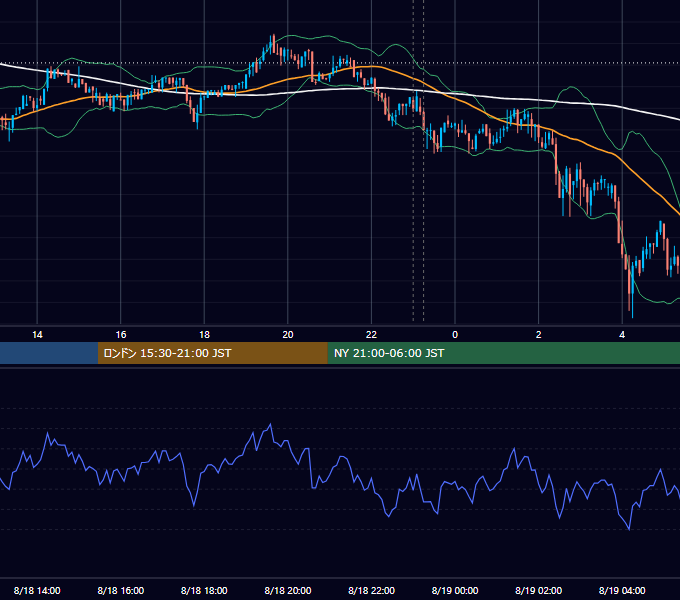Image resolution: width=680 pixels, height=600 pixels.
Task: Click the 14 hour label on upper axis
Action: (x=37, y=335)
